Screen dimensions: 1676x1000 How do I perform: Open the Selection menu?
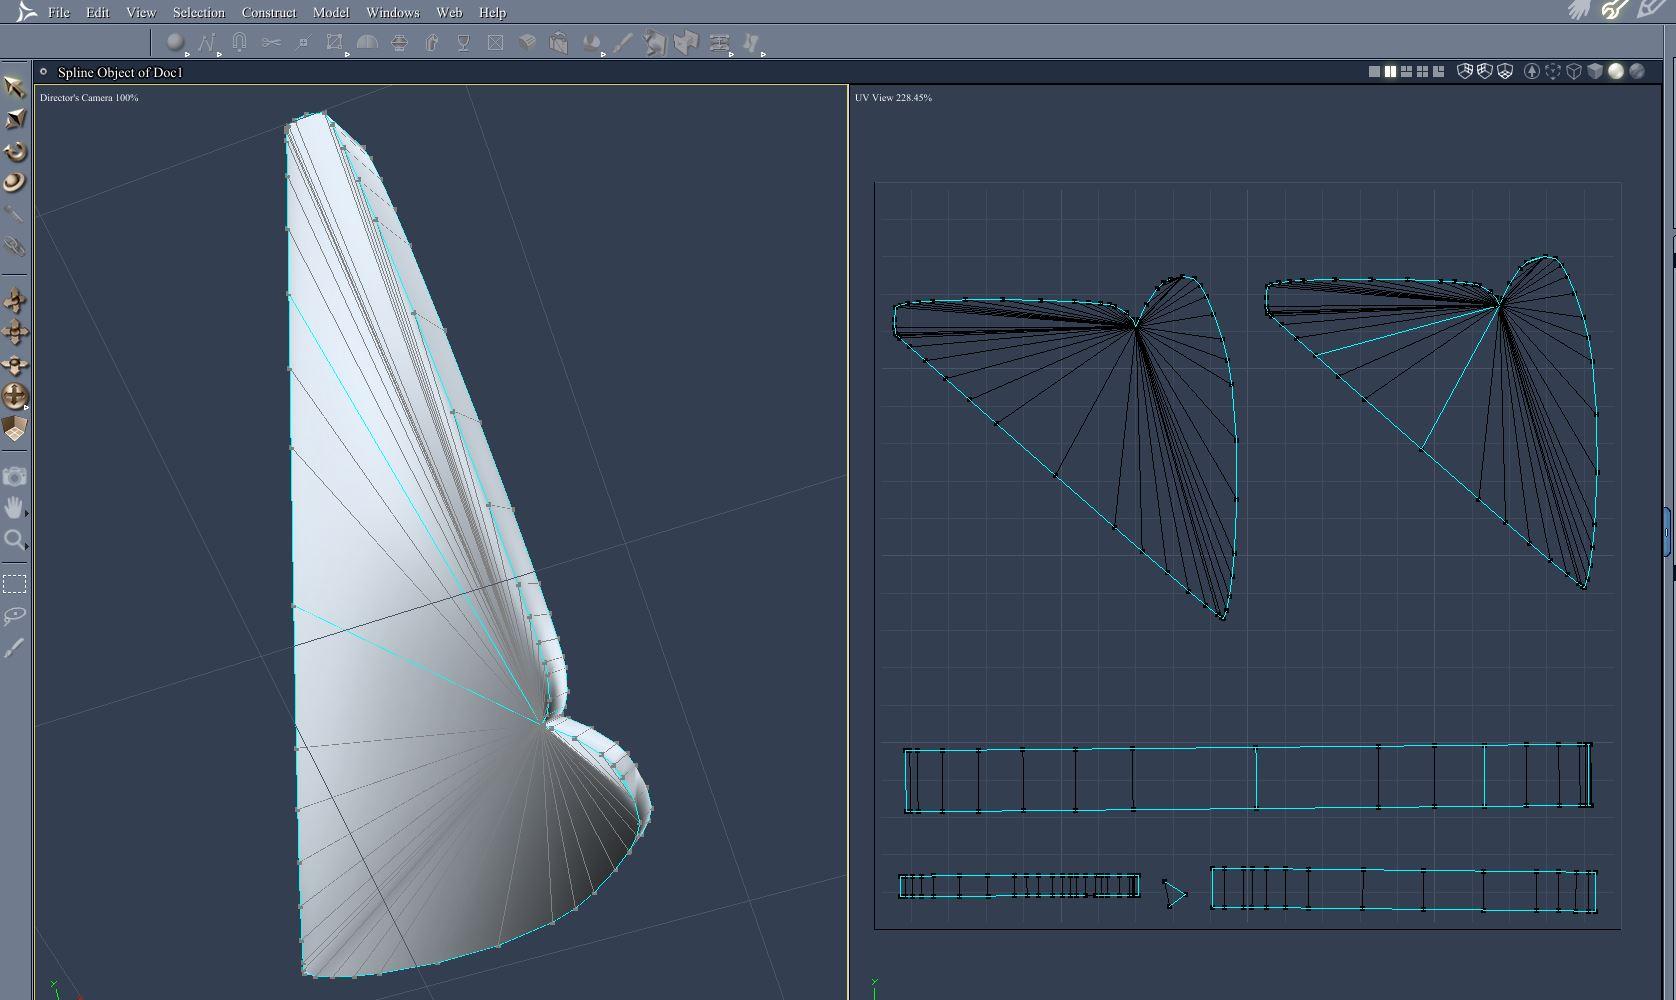(198, 12)
